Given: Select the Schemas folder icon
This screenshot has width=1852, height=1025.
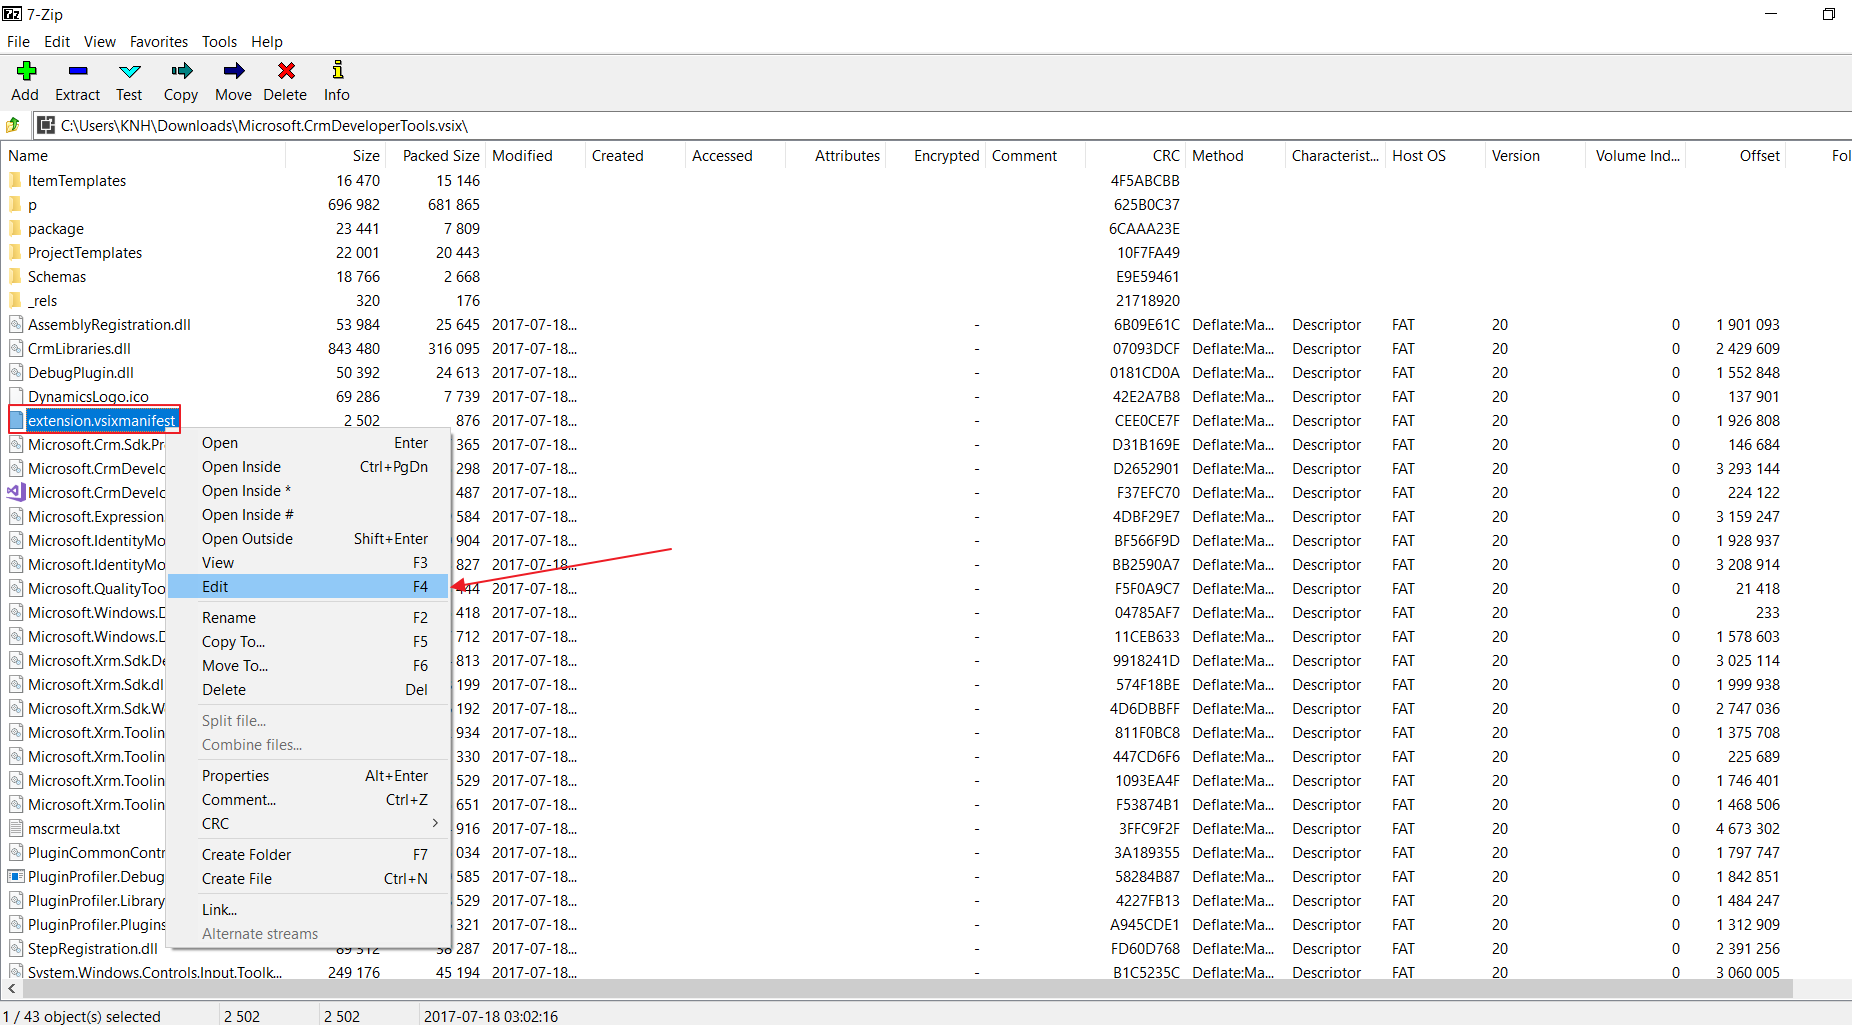Looking at the screenshot, I should pyautogui.click(x=15, y=277).
